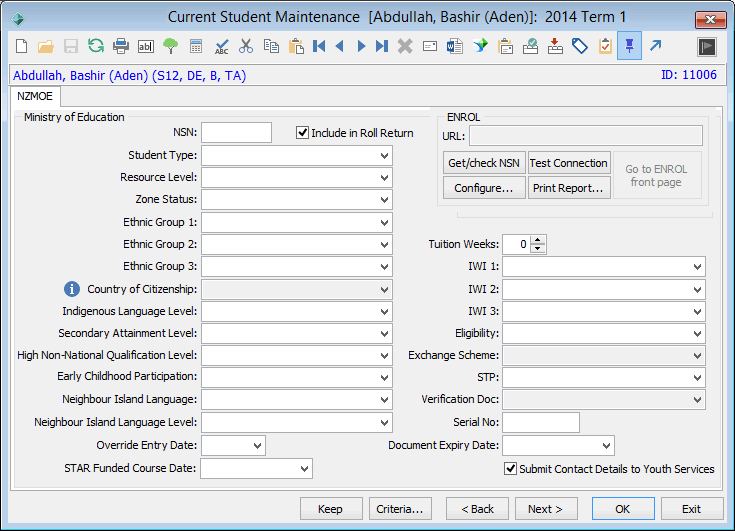Jump to first record arrow
The width and height of the screenshot is (735, 531).
319,46
